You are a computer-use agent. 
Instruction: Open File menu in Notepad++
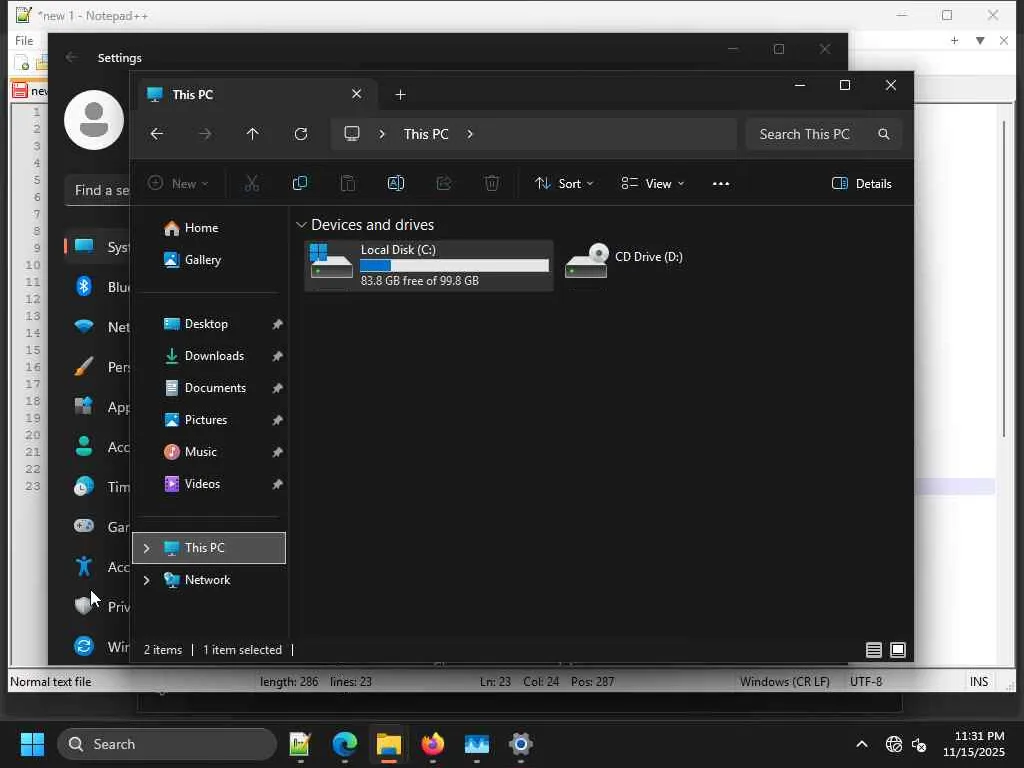[x=24, y=40]
